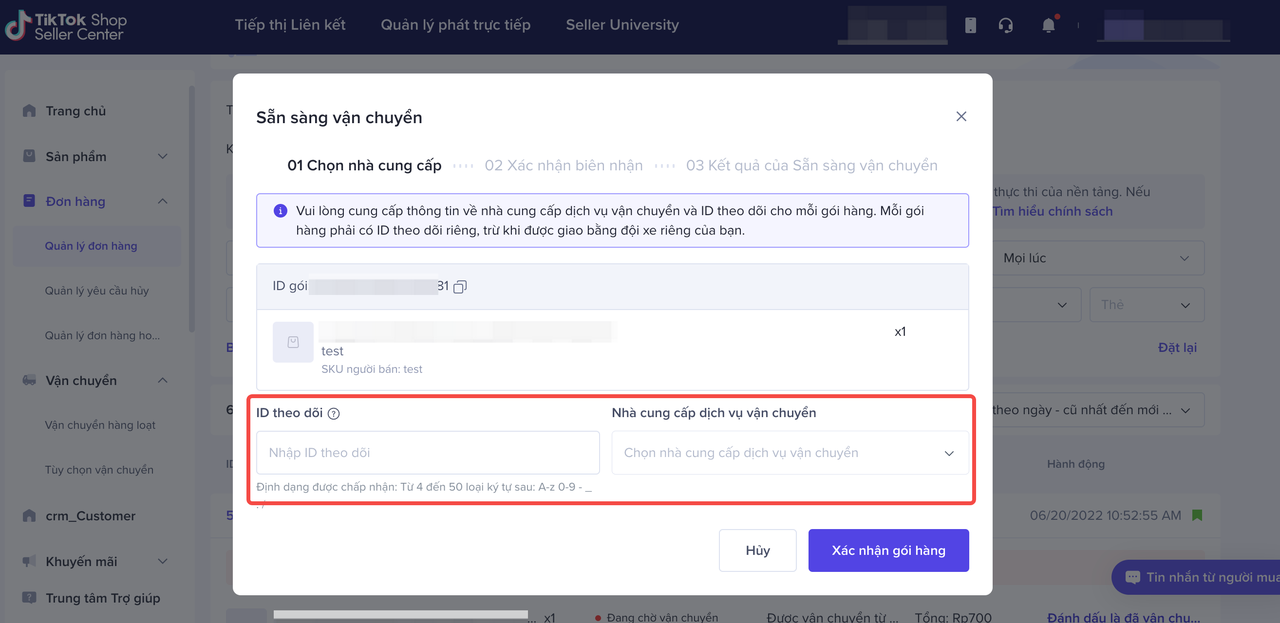Image resolution: width=1280 pixels, height=623 pixels.
Task: Click the Xác nhận gói hàng button
Action: (x=888, y=550)
